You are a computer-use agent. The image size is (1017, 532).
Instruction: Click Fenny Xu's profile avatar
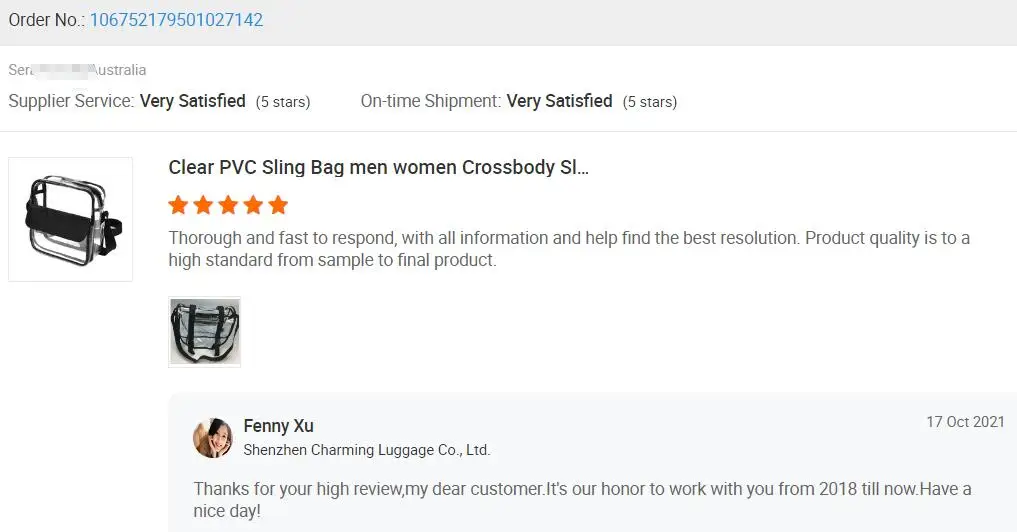pos(213,438)
